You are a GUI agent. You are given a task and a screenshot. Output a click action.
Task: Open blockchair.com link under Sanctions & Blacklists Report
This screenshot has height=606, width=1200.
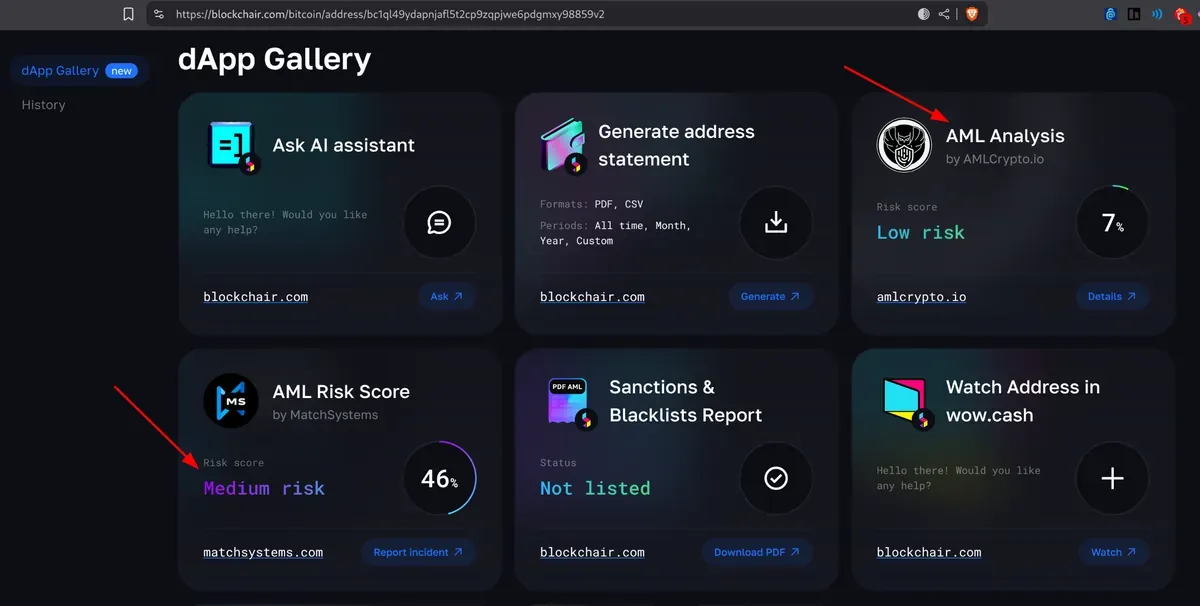[592, 552]
